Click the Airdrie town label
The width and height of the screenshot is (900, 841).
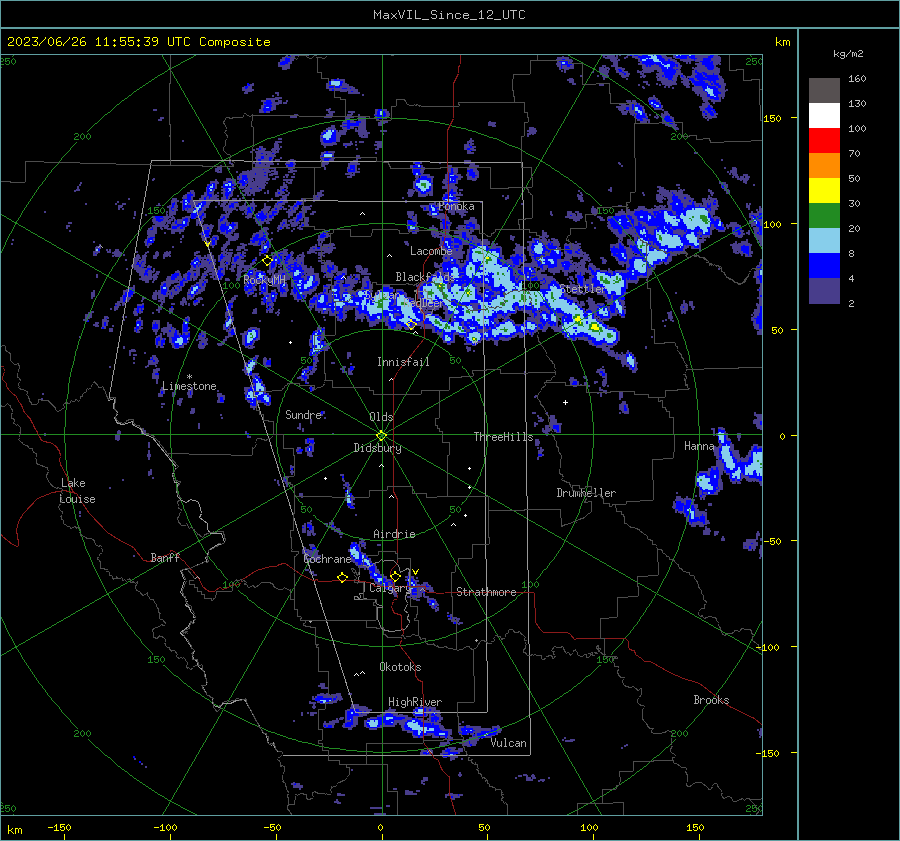click(x=394, y=534)
